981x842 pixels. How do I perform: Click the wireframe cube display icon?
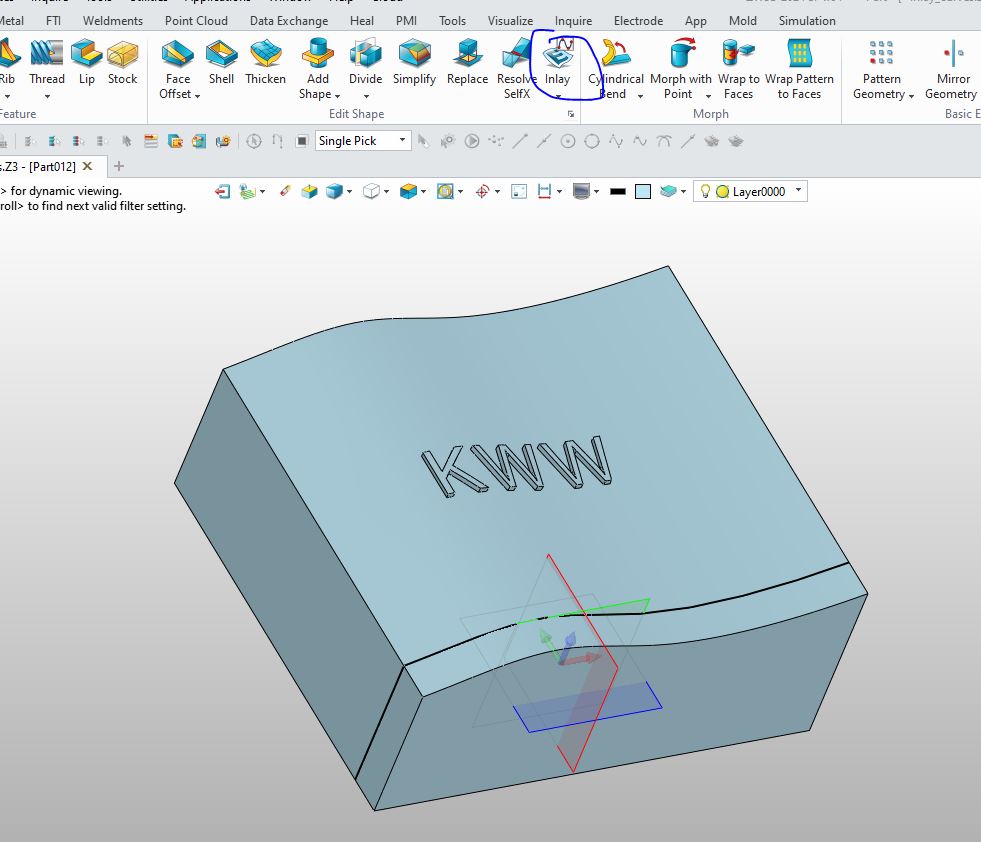tap(371, 191)
